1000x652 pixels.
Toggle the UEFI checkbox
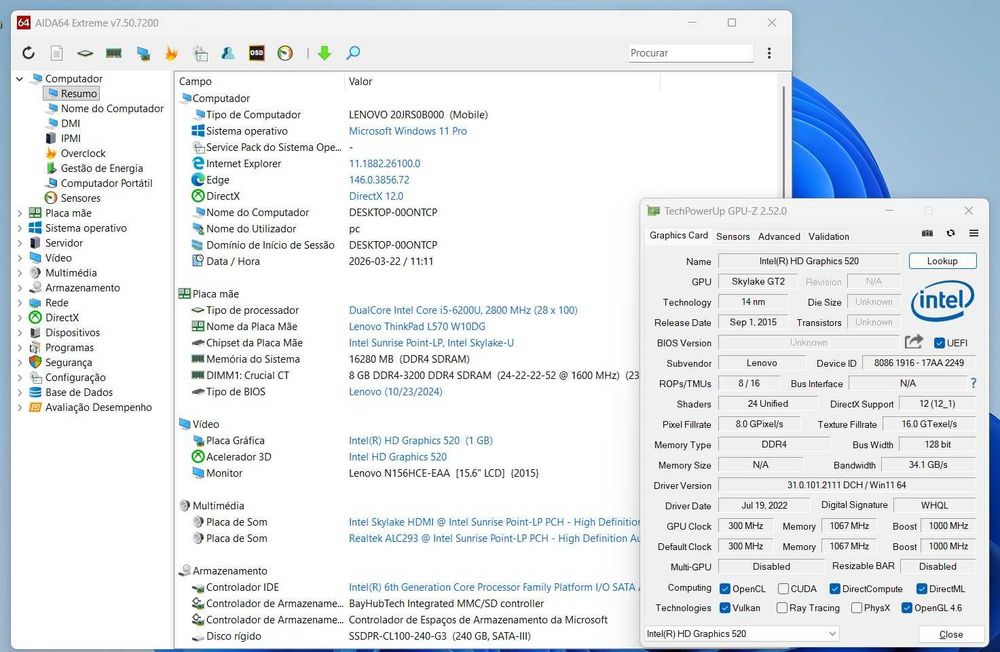pos(939,343)
